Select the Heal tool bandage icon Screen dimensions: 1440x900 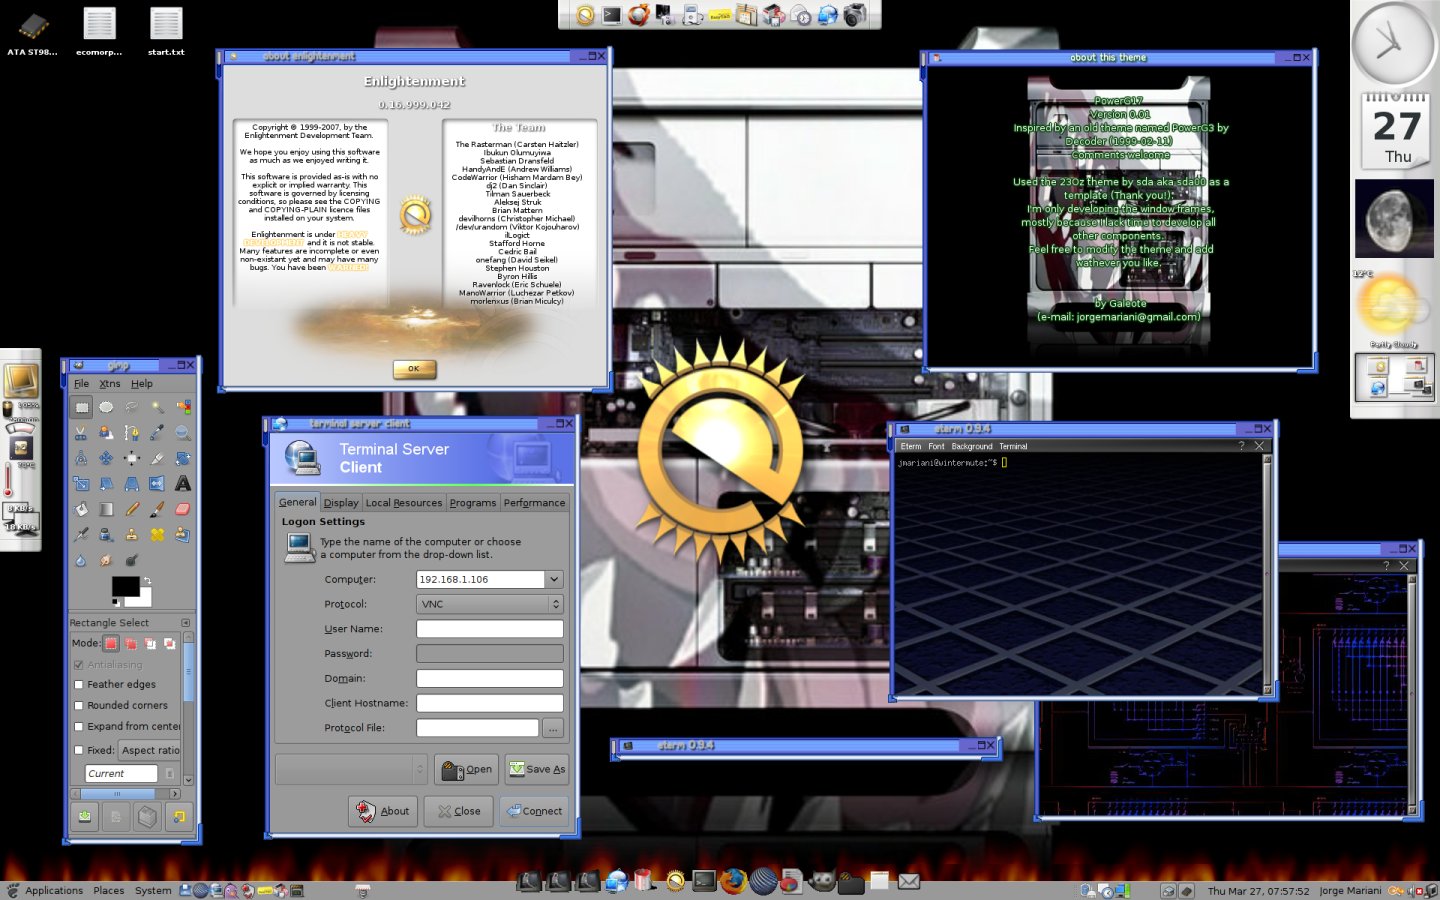tap(157, 535)
